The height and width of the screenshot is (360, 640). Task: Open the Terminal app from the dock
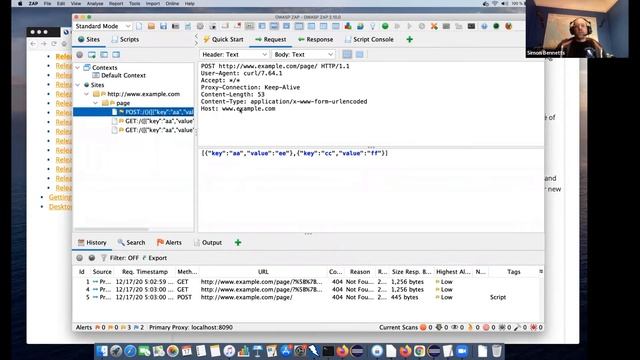point(328,351)
